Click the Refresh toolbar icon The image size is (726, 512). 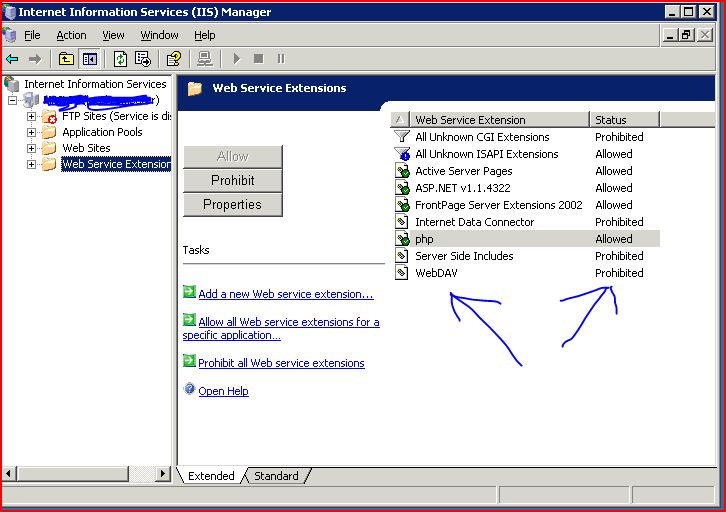120,59
